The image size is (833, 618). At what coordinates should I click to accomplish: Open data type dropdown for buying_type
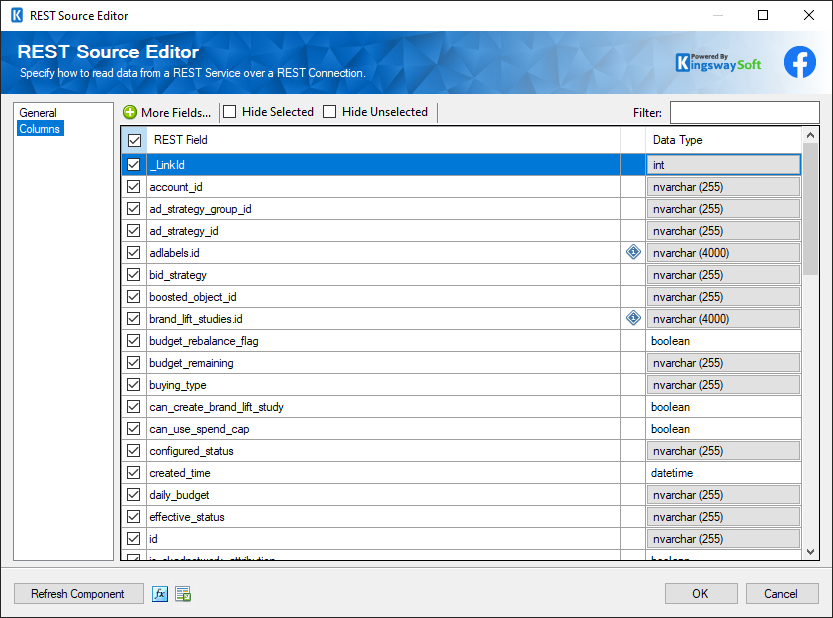coord(723,385)
